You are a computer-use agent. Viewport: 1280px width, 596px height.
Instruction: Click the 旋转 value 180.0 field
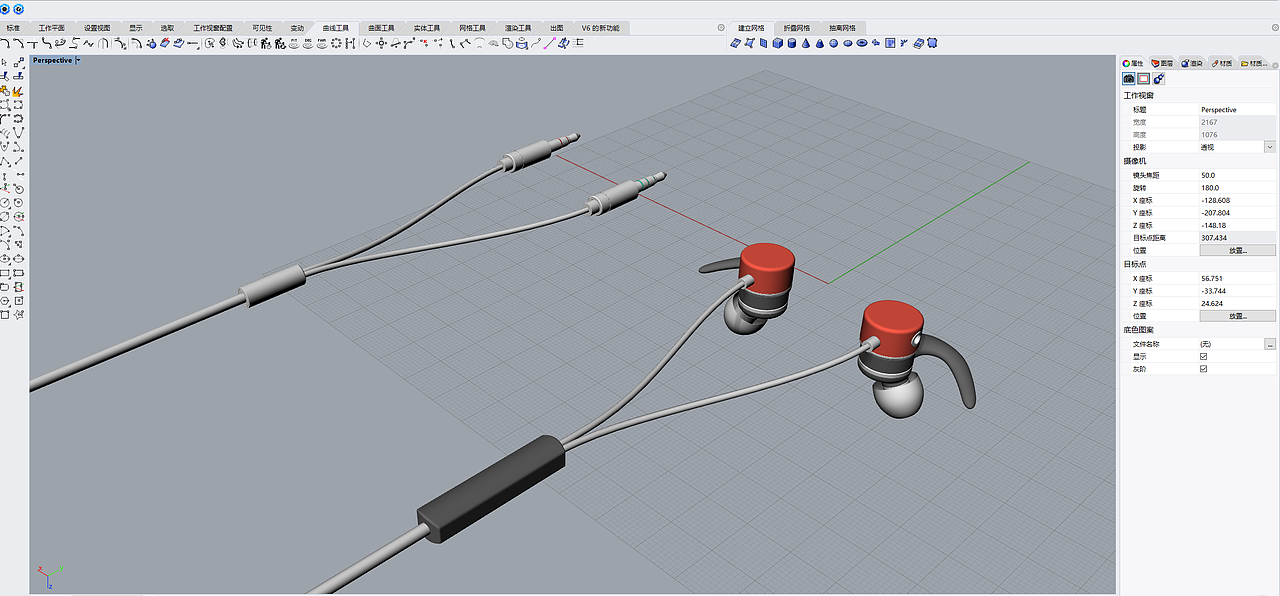click(x=1237, y=187)
